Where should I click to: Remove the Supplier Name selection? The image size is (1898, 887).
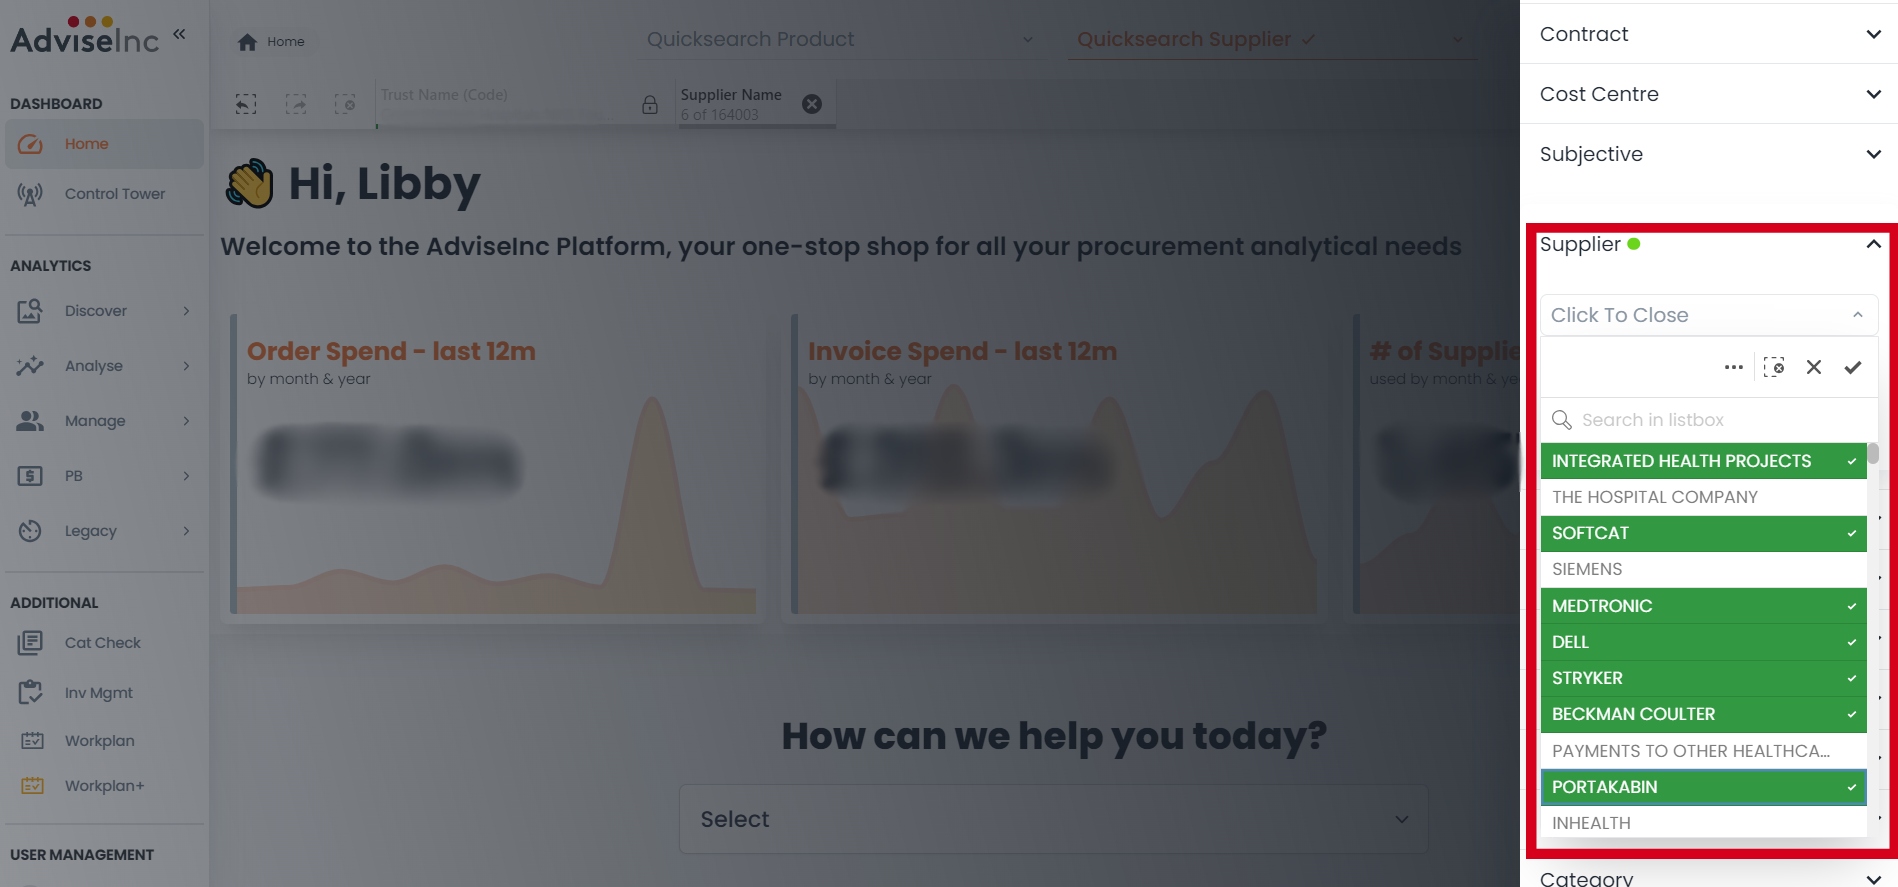[812, 104]
